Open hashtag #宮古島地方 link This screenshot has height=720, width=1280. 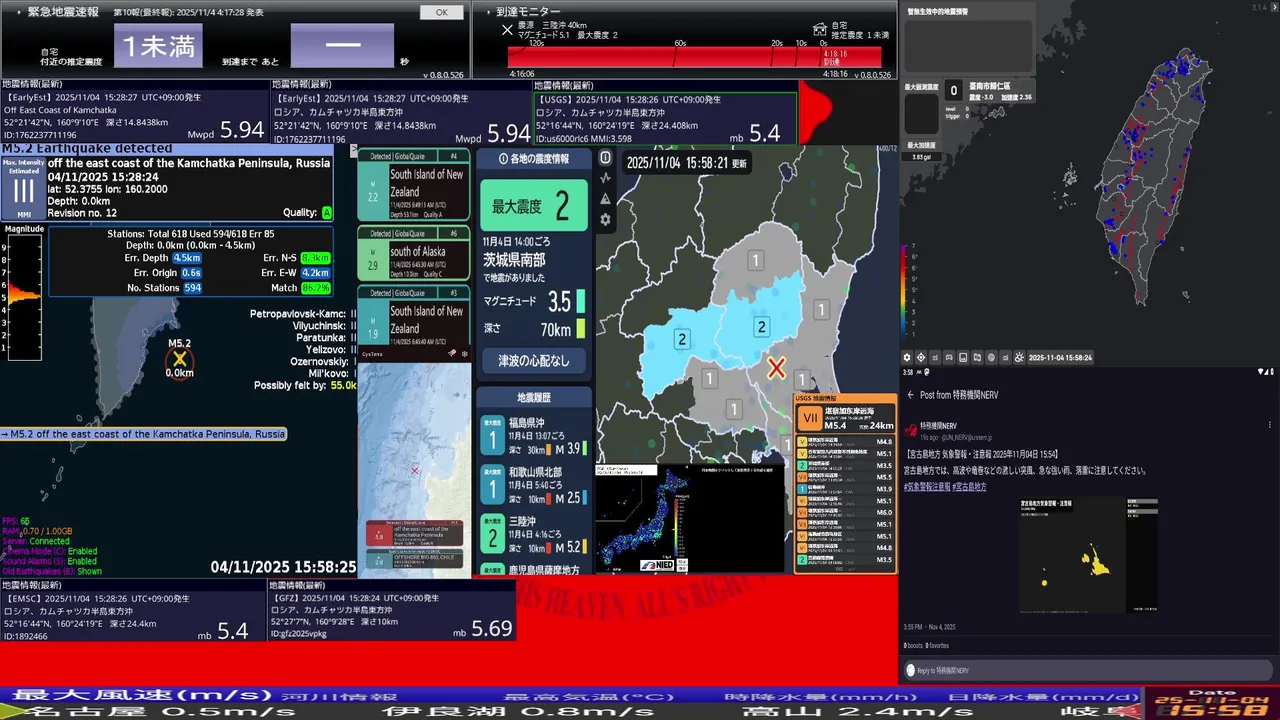pyautogui.click(x=970, y=486)
